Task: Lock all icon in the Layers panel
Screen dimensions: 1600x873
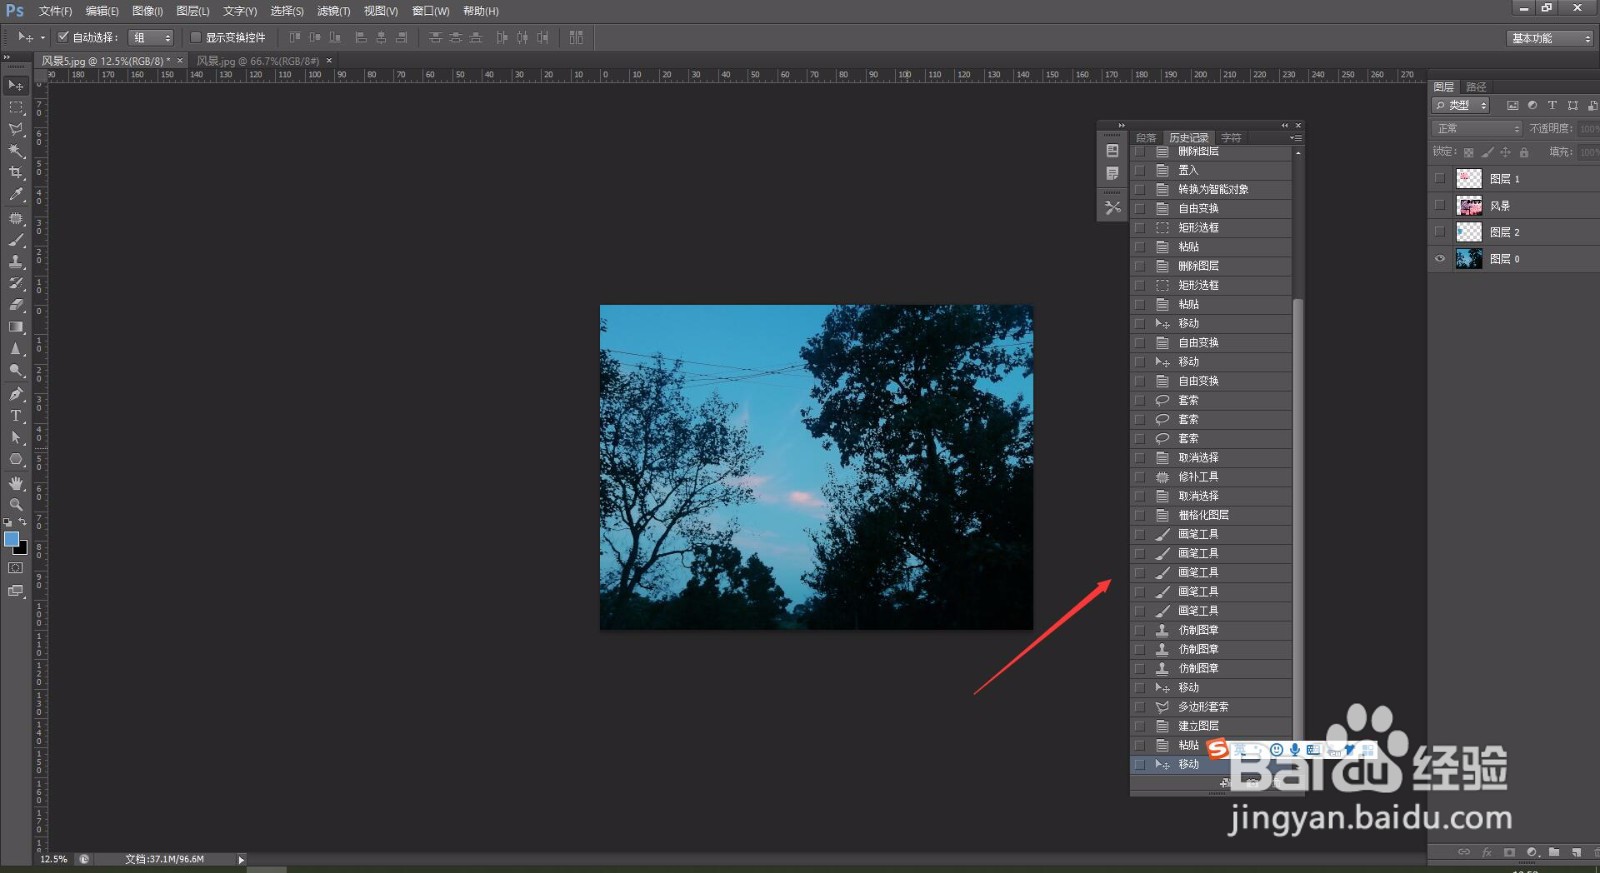Action: [x=1524, y=152]
